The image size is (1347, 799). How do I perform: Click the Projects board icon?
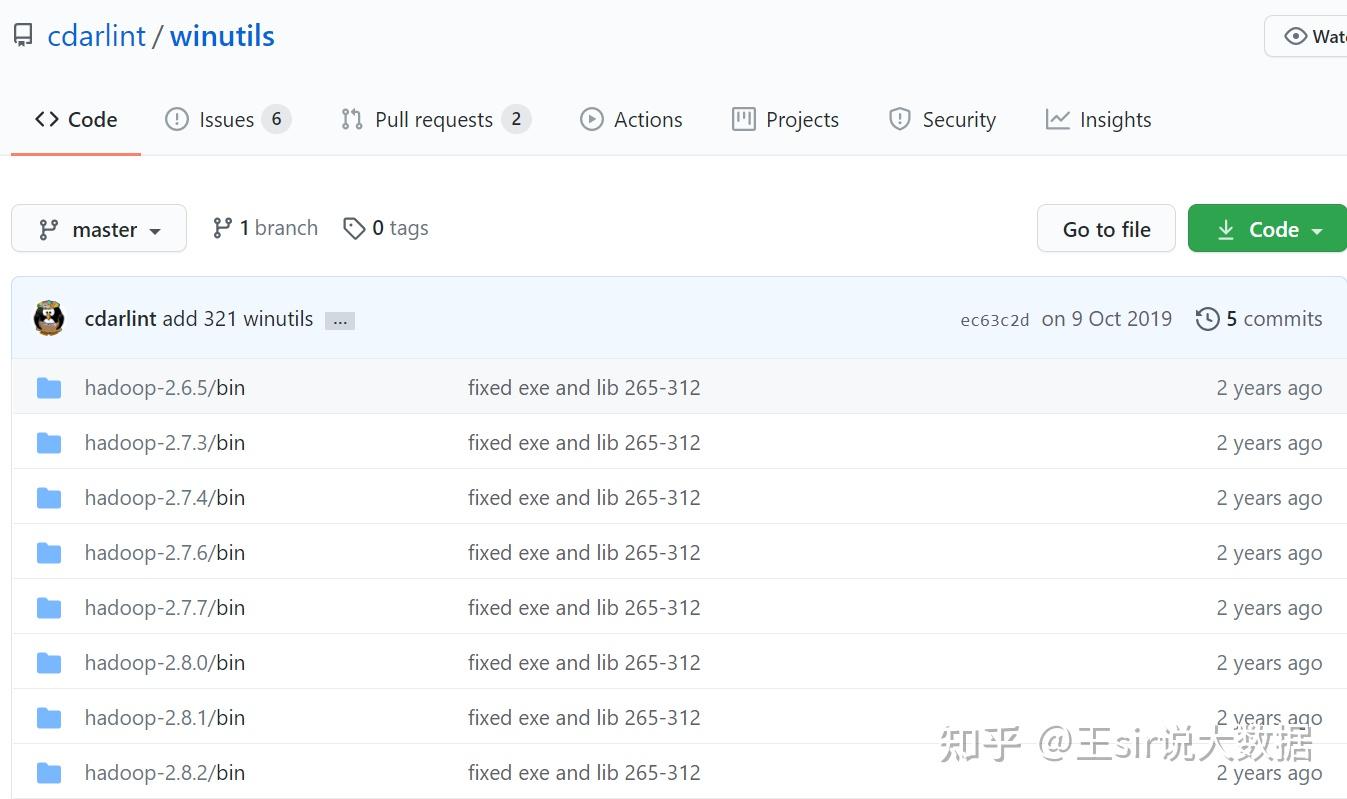point(742,119)
